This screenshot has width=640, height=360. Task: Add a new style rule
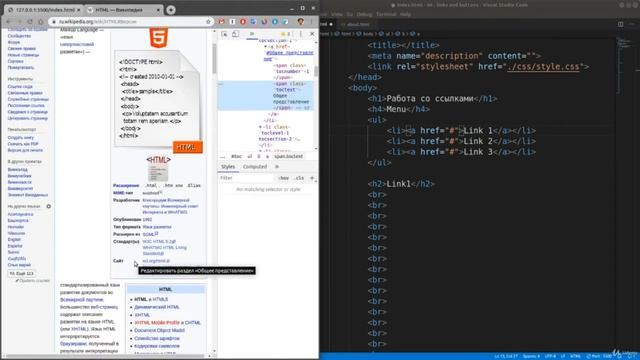[x=312, y=178]
